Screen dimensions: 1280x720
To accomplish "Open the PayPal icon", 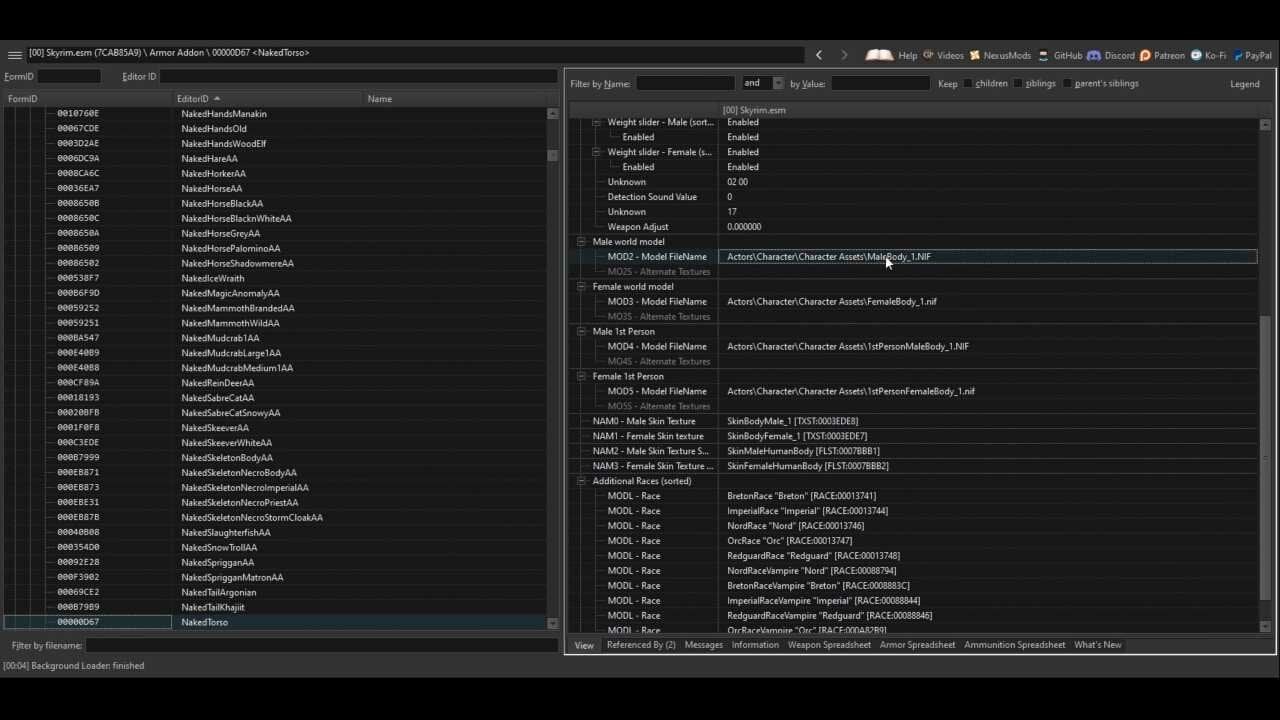I will [1238, 55].
